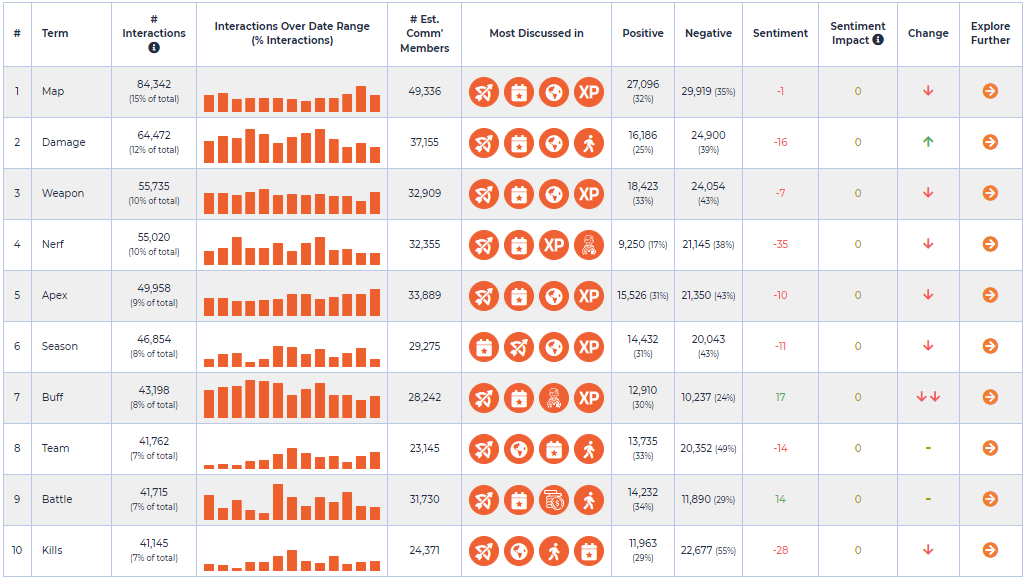Open Explore Further arrow for Map row
This screenshot has height=580, width=1026.
click(990, 91)
